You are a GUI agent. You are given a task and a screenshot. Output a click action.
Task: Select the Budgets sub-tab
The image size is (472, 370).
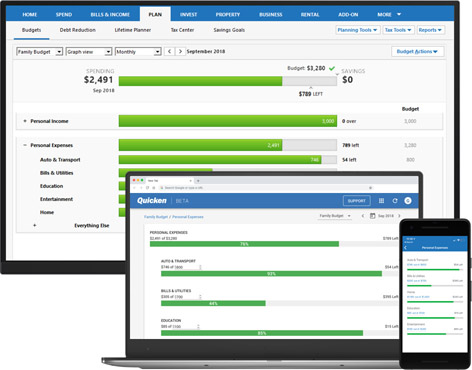pyautogui.click(x=31, y=30)
